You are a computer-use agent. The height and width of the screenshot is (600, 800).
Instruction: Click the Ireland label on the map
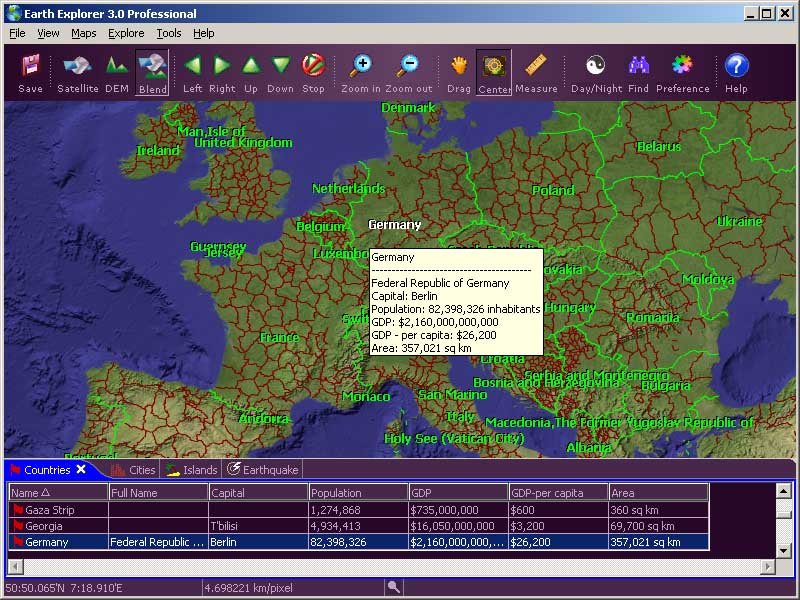(x=158, y=150)
